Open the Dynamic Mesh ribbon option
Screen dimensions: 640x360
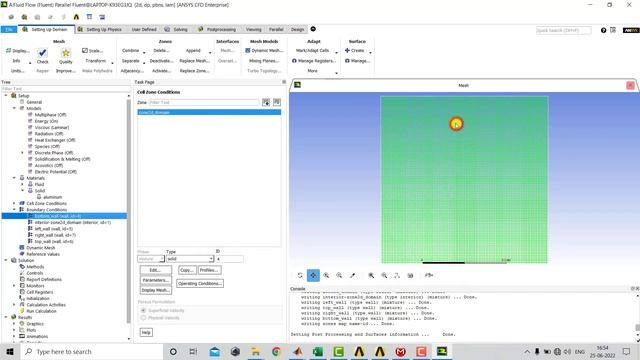(264, 51)
